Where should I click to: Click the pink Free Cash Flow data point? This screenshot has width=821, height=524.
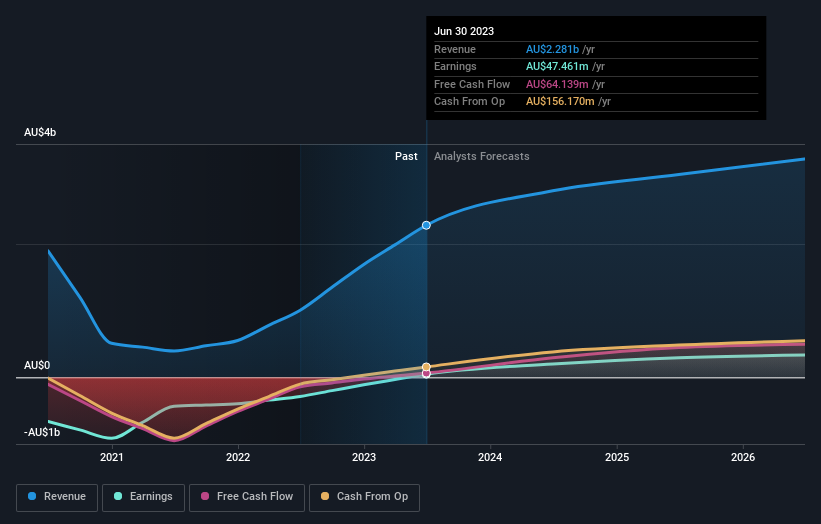pos(426,374)
